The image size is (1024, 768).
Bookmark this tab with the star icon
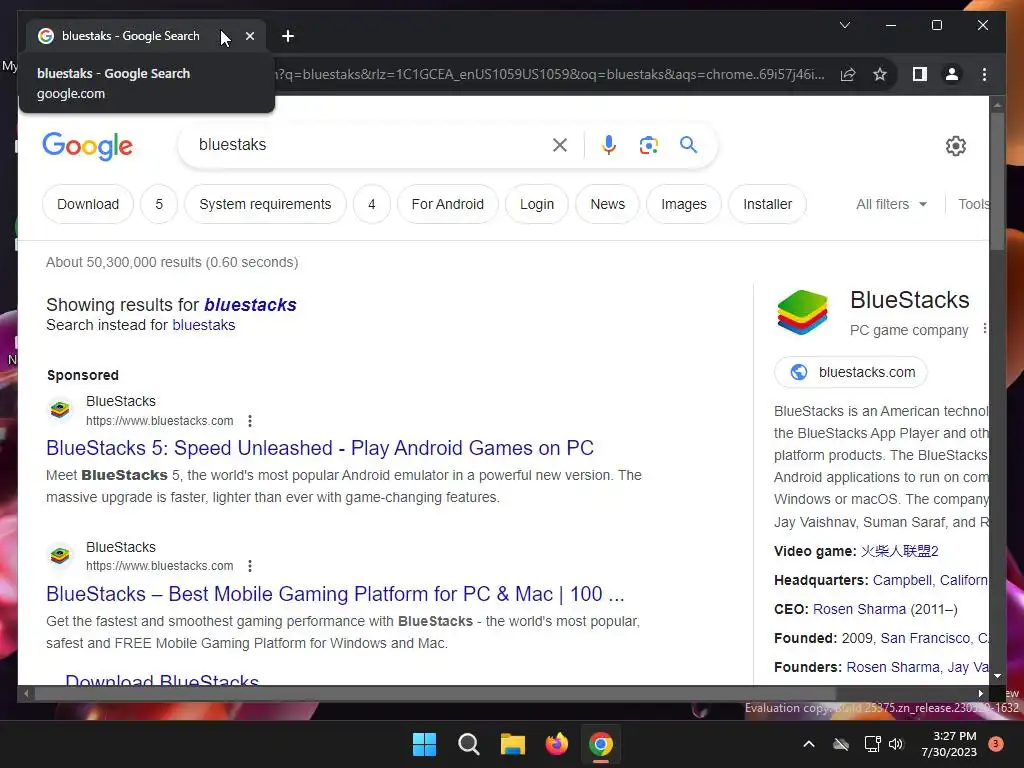pyautogui.click(x=880, y=74)
